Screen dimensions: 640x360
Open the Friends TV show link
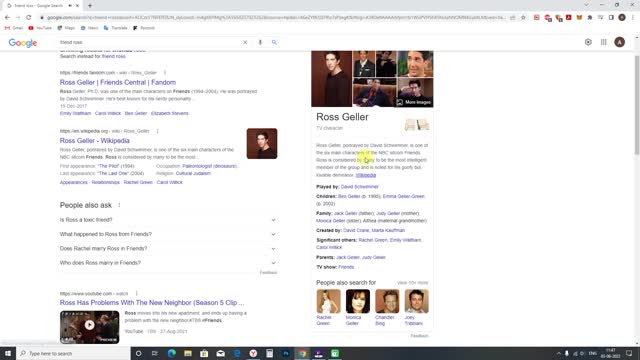point(346,267)
